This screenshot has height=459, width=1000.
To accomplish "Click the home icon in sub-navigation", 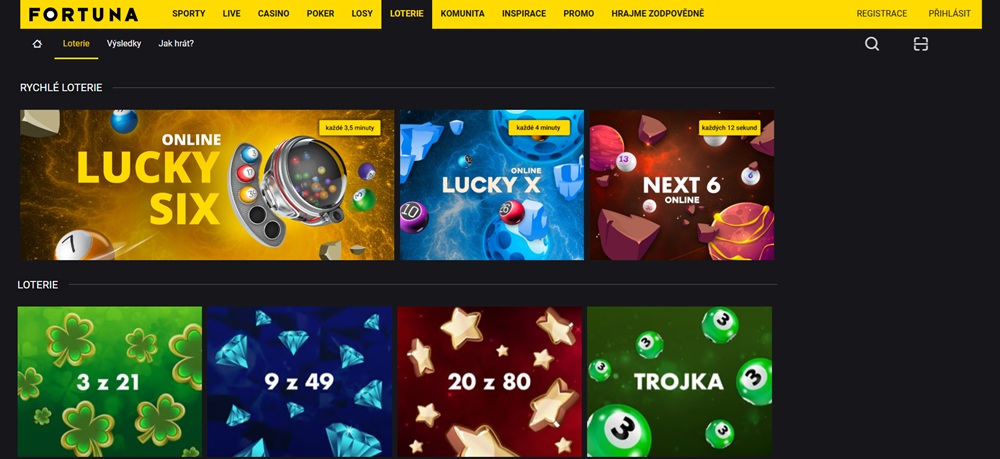I will pyautogui.click(x=37, y=44).
